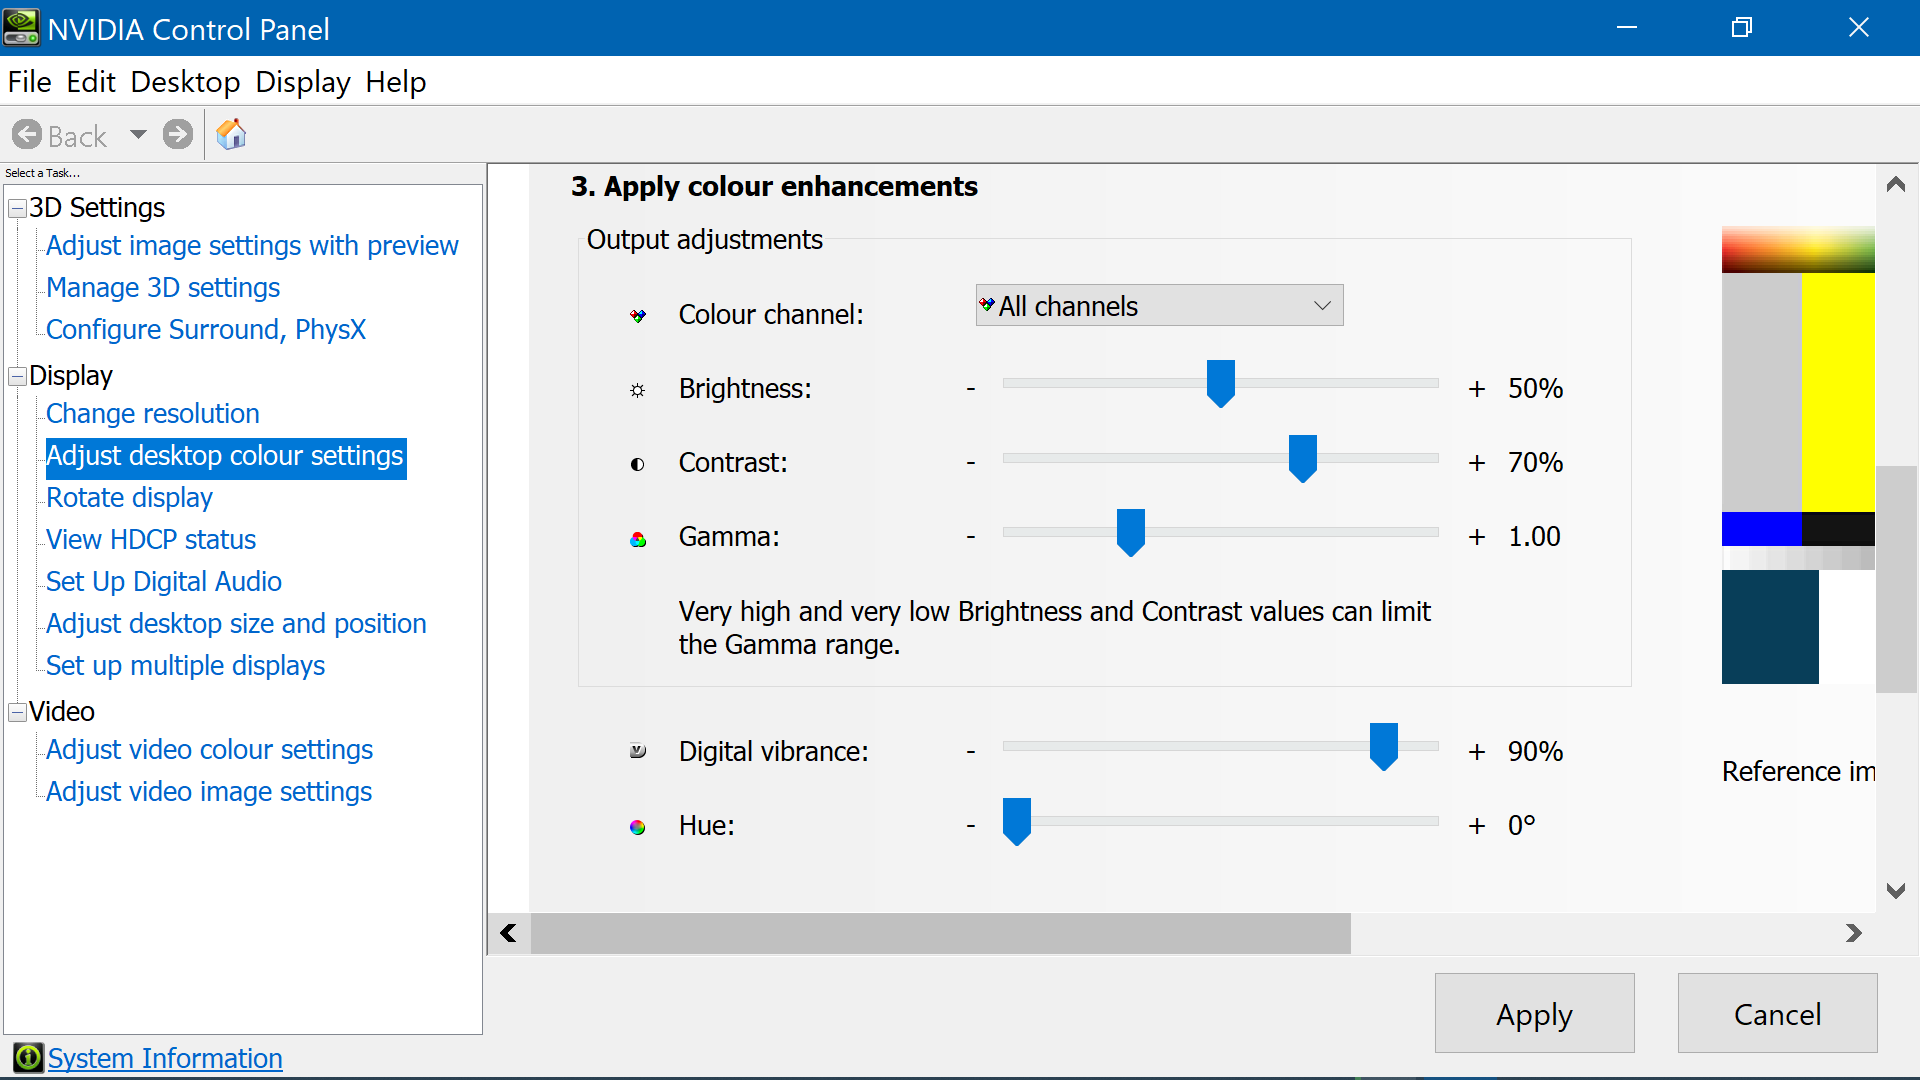Click the Hue colour wheel icon
1920x1080 pixels.
(x=638, y=827)
